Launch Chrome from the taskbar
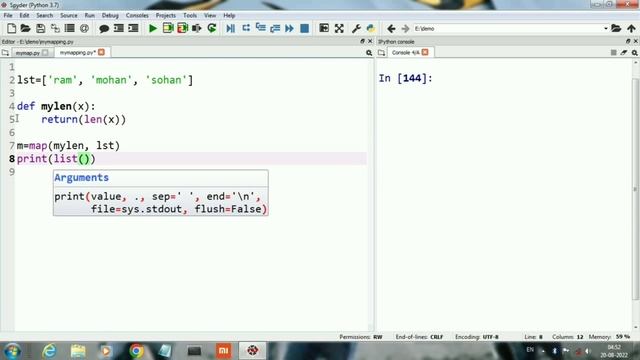 point(136,351)
